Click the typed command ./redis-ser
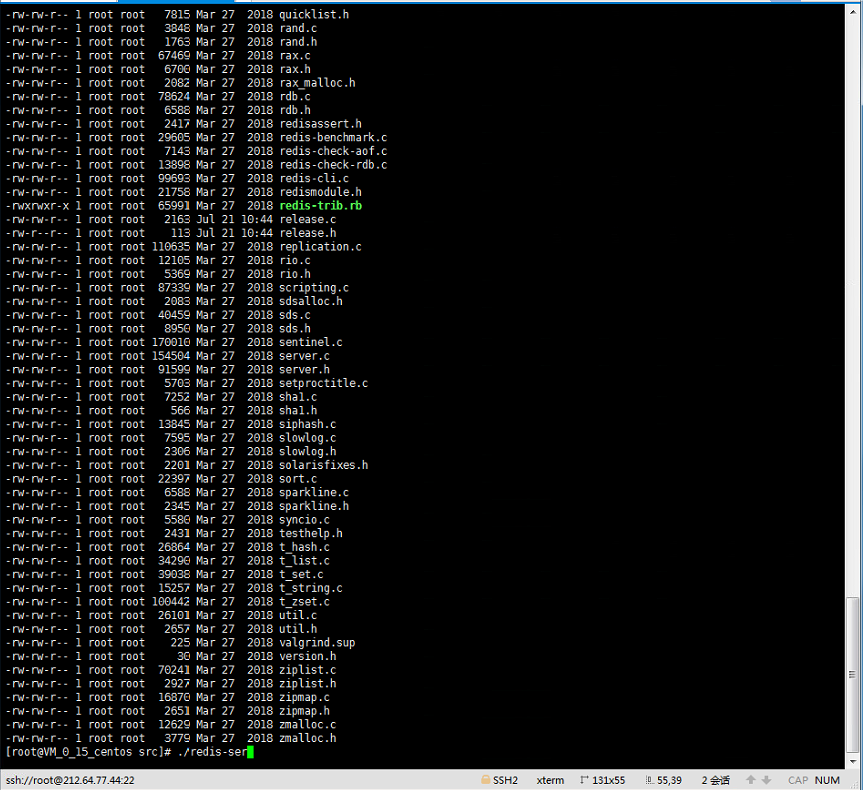Screen dimensions: 863x790 pyautogui.click(x=212, y=751)
